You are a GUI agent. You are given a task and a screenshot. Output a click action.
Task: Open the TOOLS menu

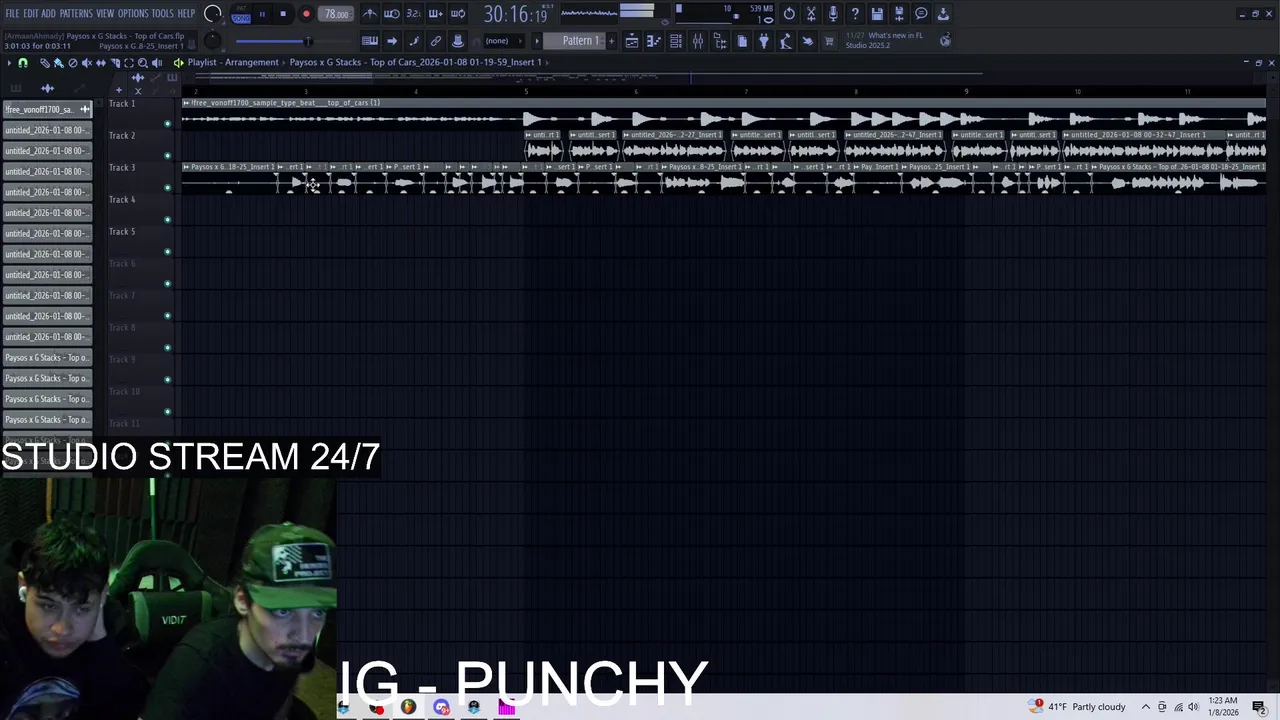162,13
